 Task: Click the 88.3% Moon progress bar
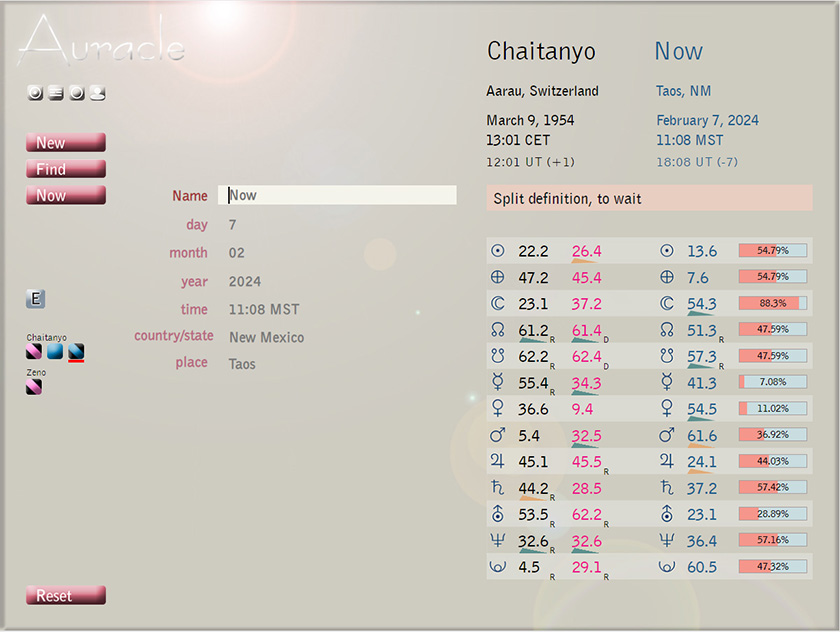tap(772, 303)
